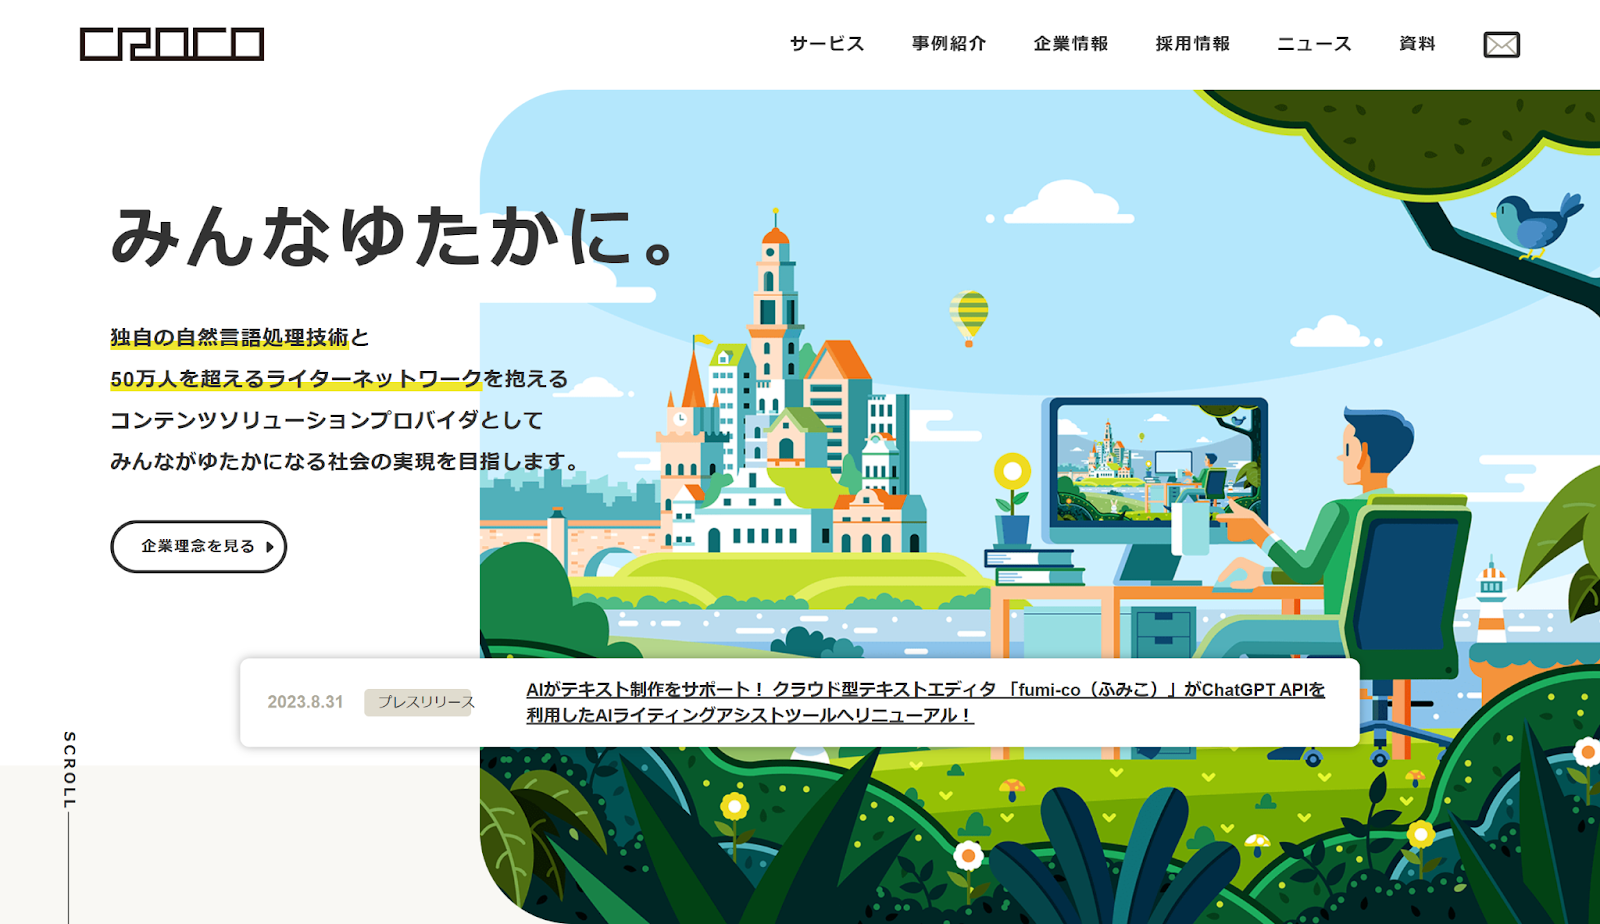Click the text 50万人を超えるライターネットワーク

point(296,379)
